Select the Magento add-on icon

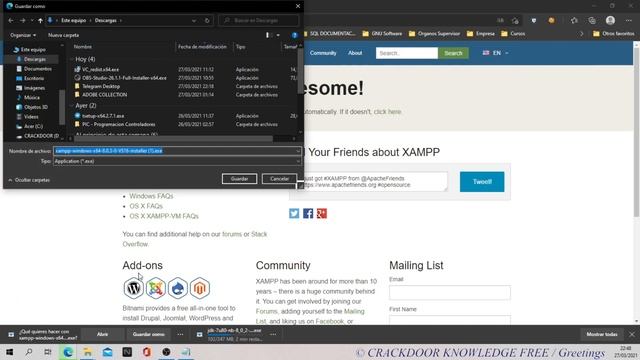click(200, 288)
